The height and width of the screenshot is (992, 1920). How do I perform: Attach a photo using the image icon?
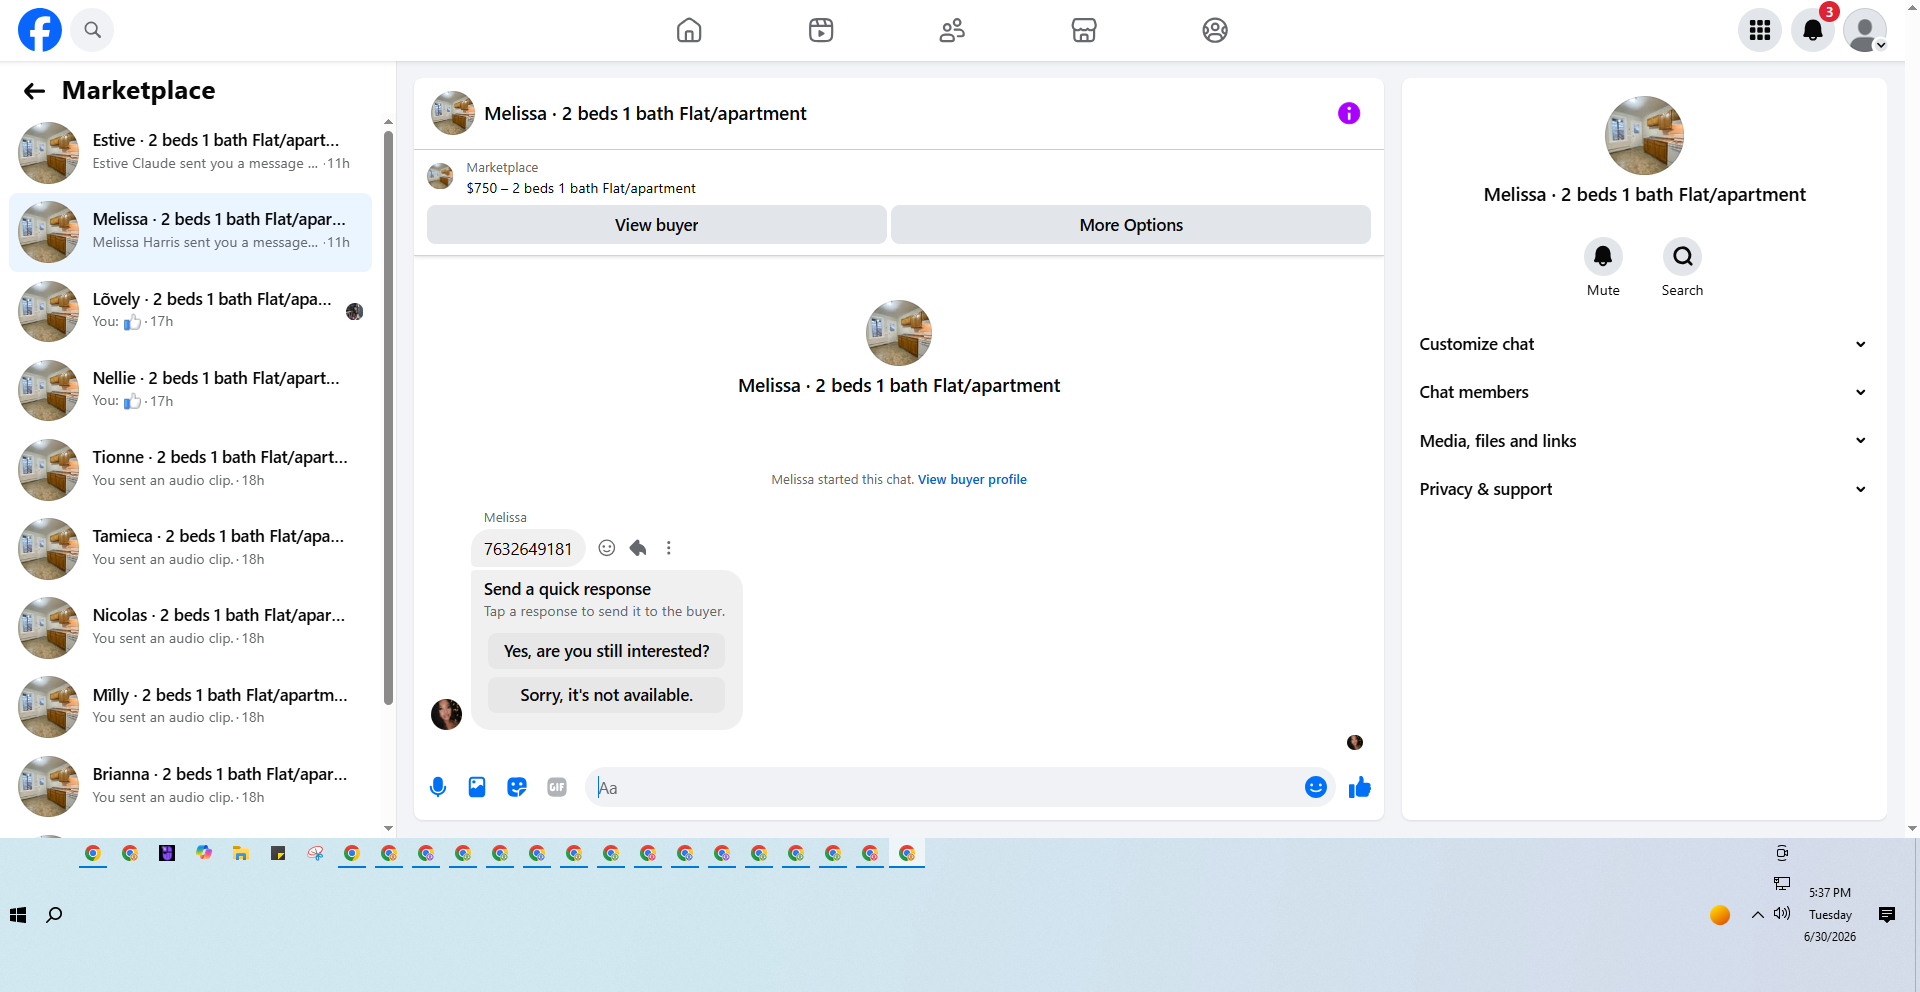coord(477,788)
